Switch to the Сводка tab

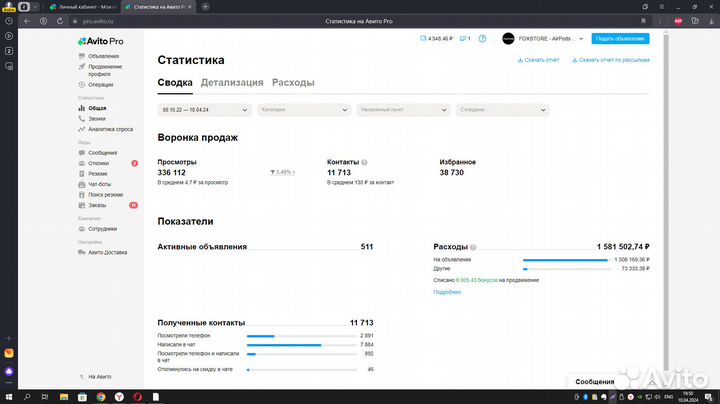pos(175,83)
